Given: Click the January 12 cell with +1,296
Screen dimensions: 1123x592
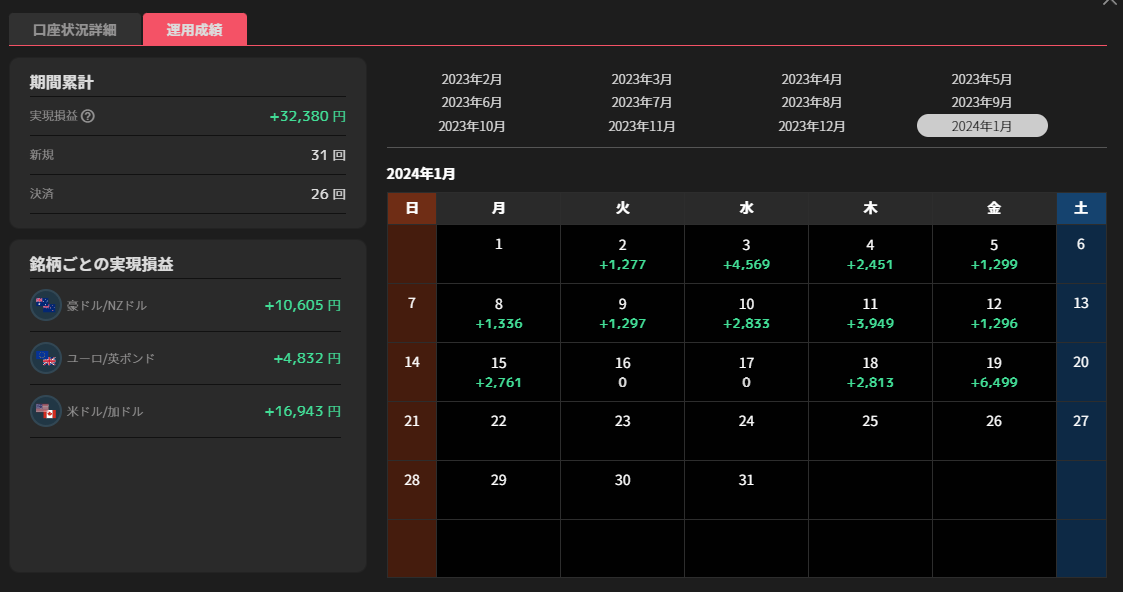Looking at the screenshot, I should (x=994, y=314).
